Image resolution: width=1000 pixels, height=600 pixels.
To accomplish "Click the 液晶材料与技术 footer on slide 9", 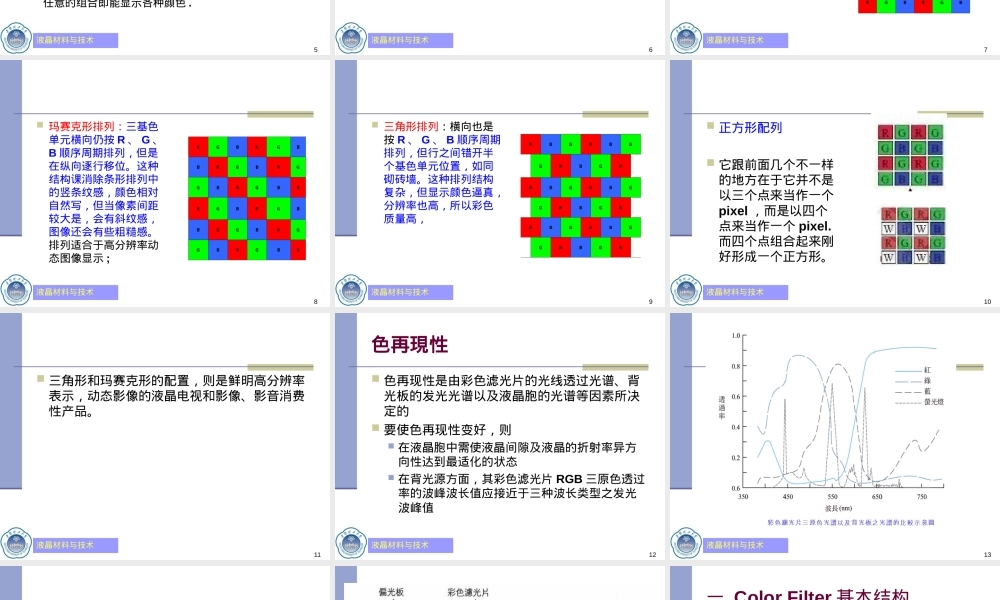I will tap(410, 292).
